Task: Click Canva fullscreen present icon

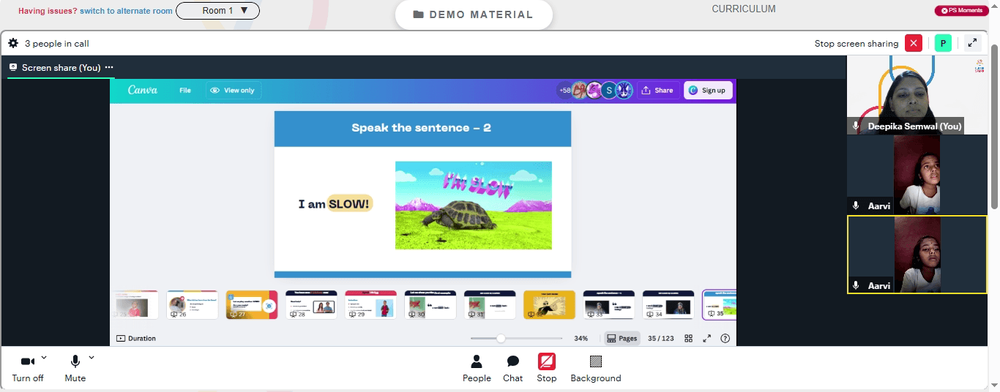Action: pyautogui.click(x=707, y=338)
